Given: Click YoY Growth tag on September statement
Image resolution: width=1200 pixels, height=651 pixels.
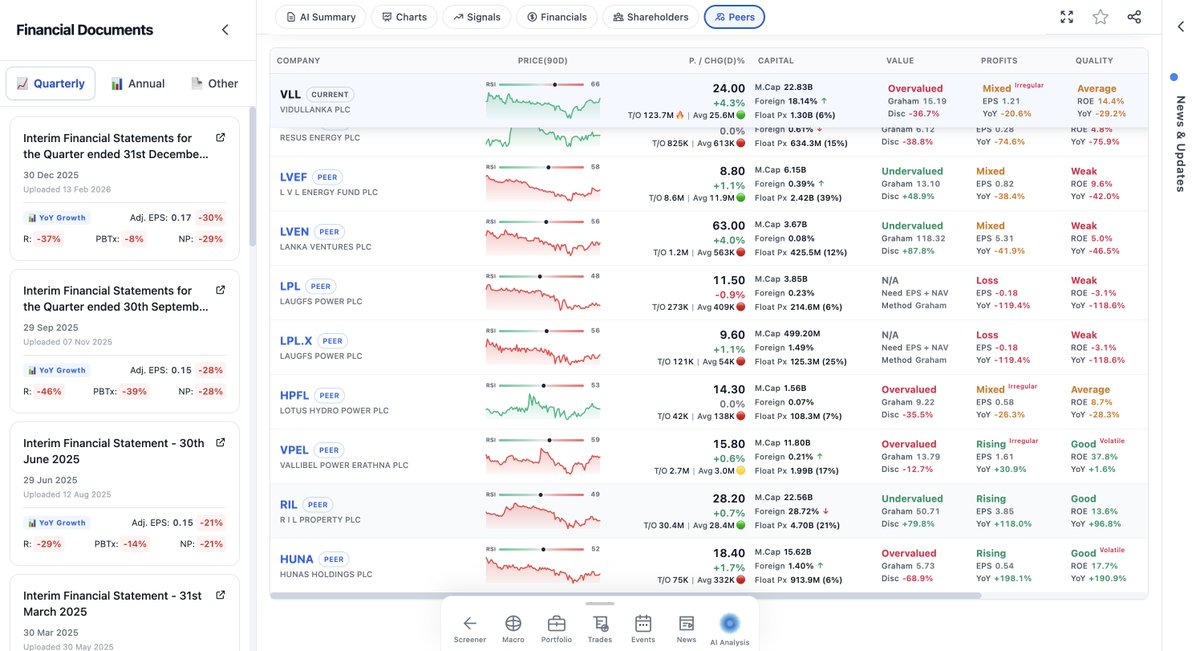Looking at the screenshot, I should click(57, 370).
